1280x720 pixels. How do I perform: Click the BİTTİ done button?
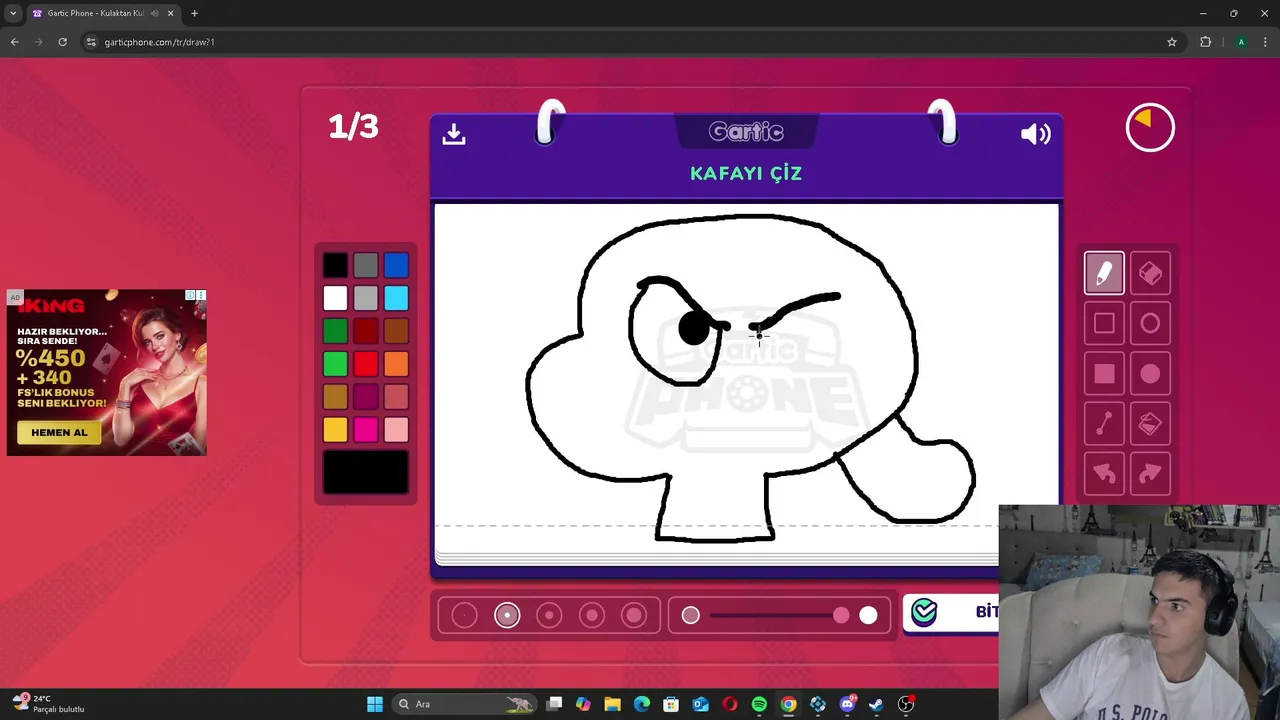click(951, 613)
